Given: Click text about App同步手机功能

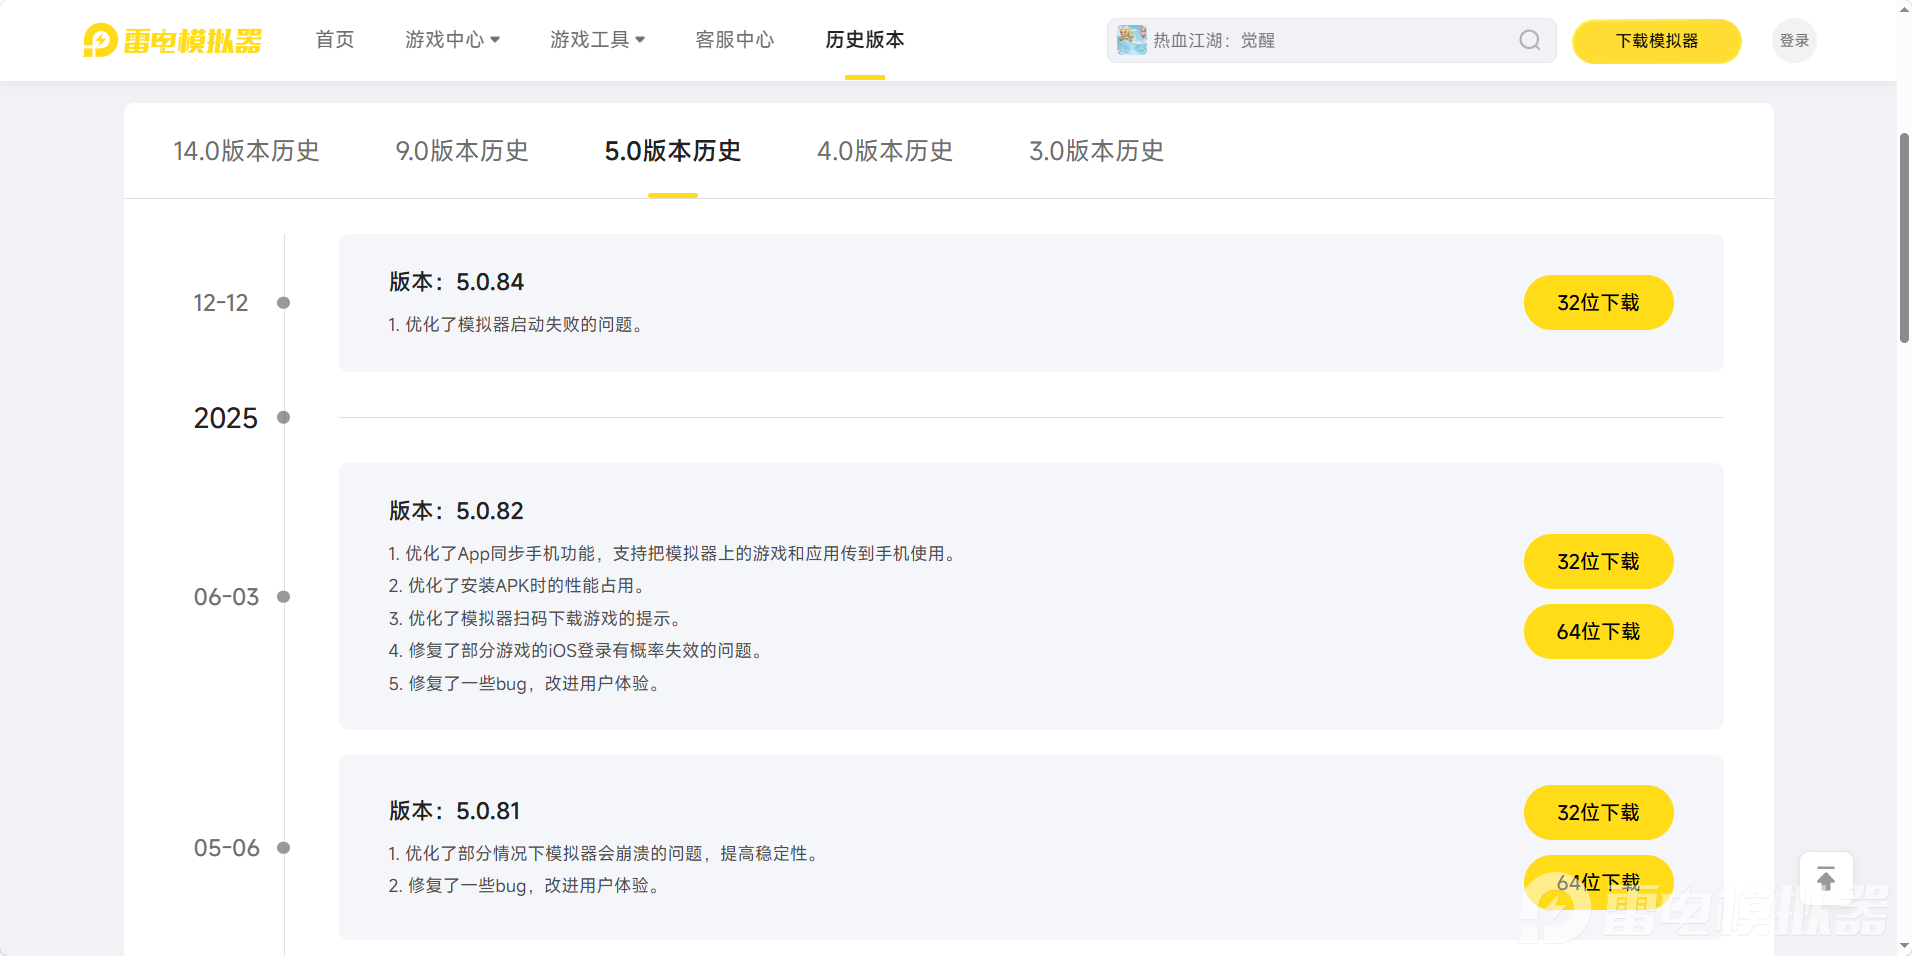Looking at the screenshot, I should pos(674,554).
